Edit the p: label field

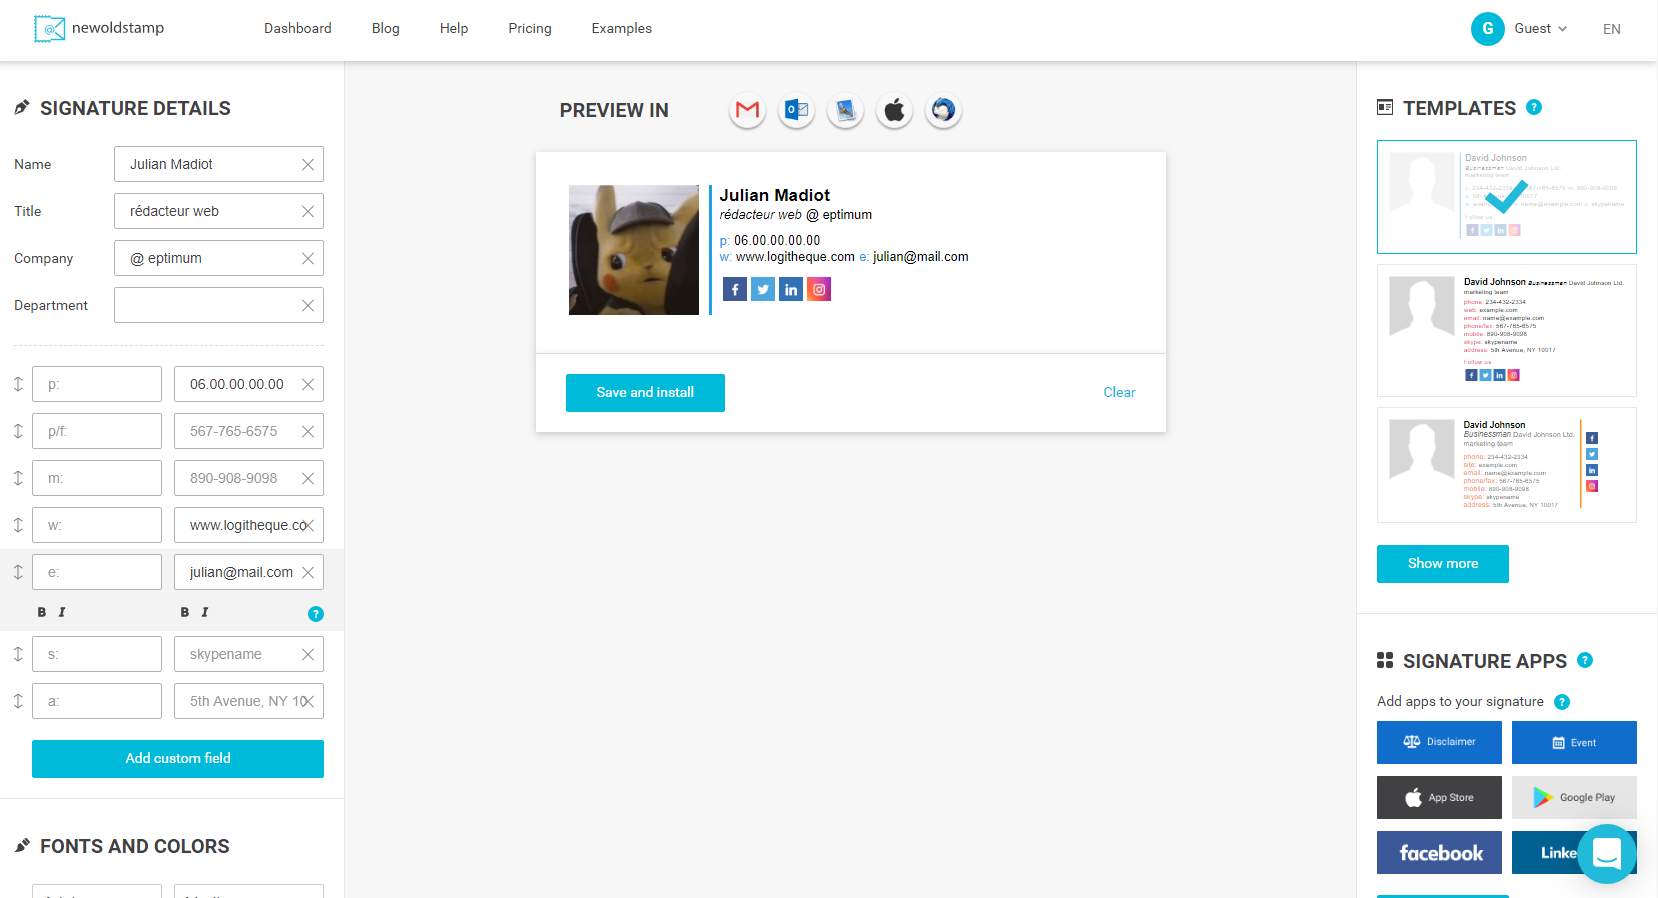pyautogui.click(x=97, y=384)
